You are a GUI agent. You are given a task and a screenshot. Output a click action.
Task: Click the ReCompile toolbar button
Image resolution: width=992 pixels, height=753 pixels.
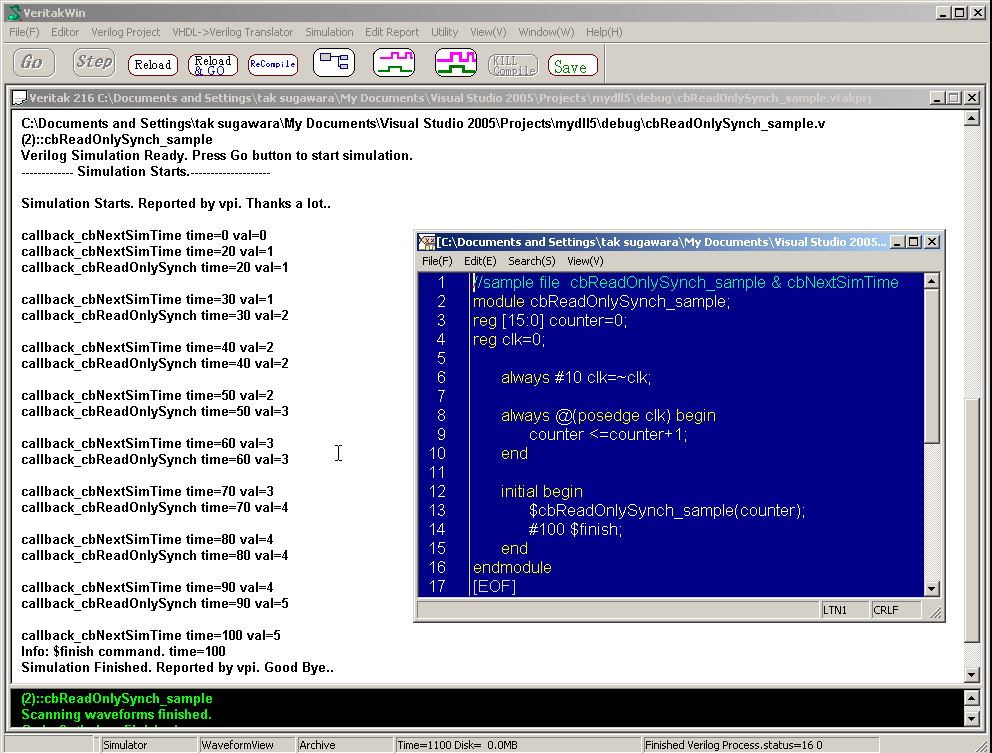tap(273, 65)
